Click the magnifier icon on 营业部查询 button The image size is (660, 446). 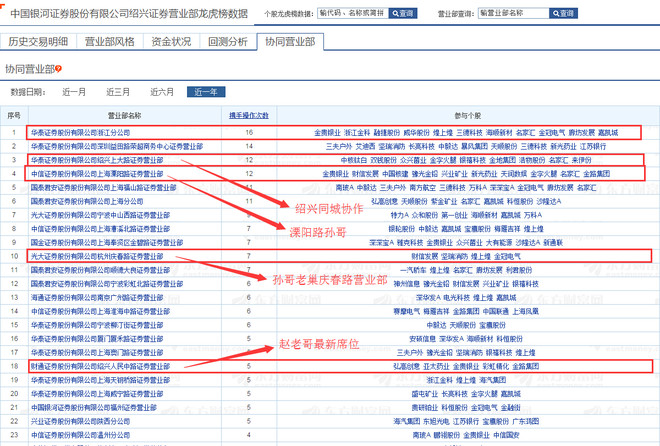pos(556,13)
